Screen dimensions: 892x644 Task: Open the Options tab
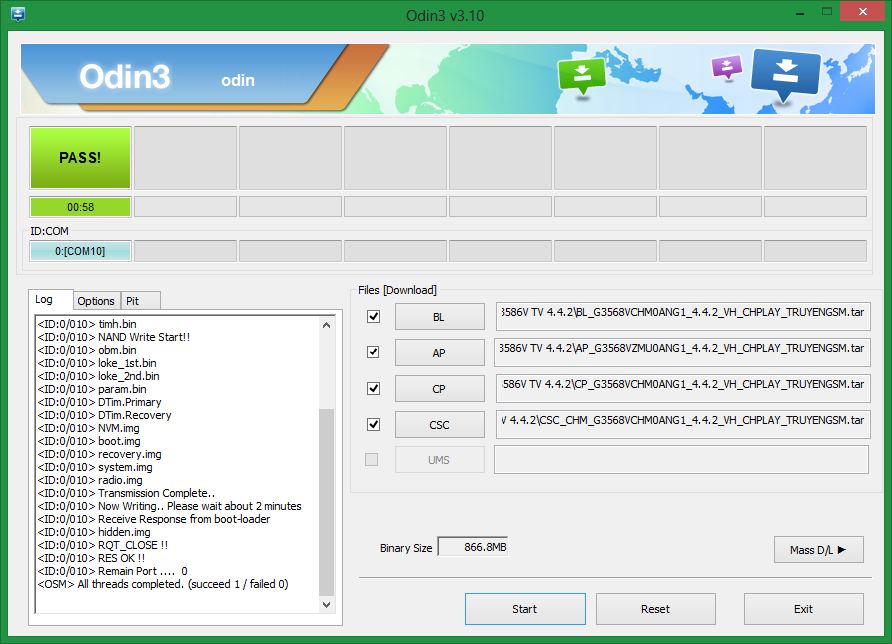tap(96, 301)
